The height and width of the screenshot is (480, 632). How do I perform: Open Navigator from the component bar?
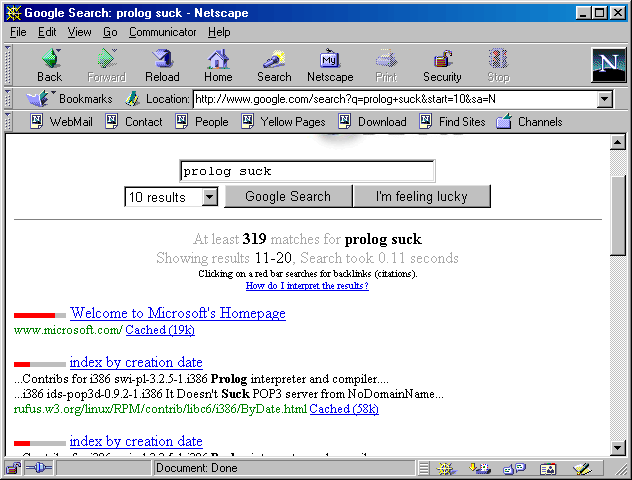pos(447,468)
